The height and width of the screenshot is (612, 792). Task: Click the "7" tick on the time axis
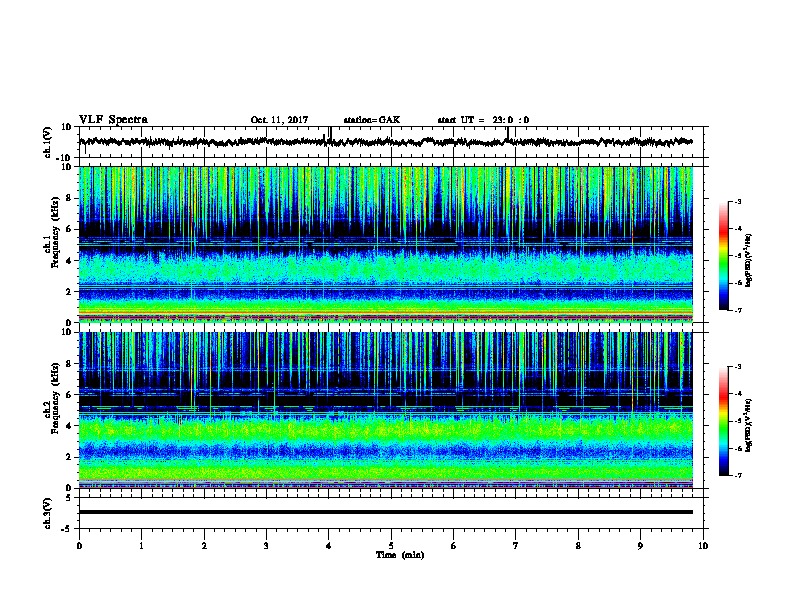(516, 546)
